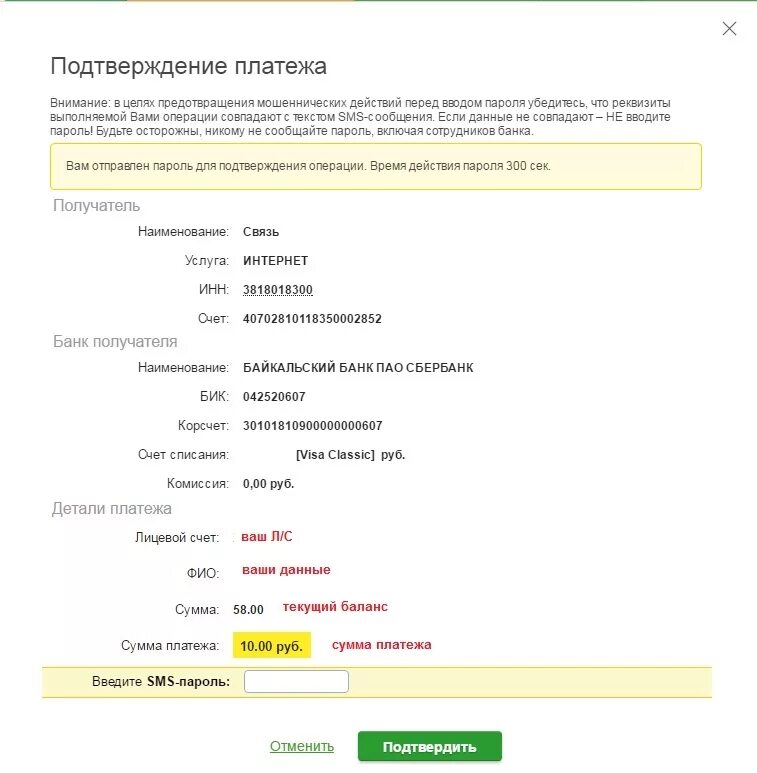Confirm the payment with the Подтвердить button
This screenshot has width=757, height=773.
430,746
